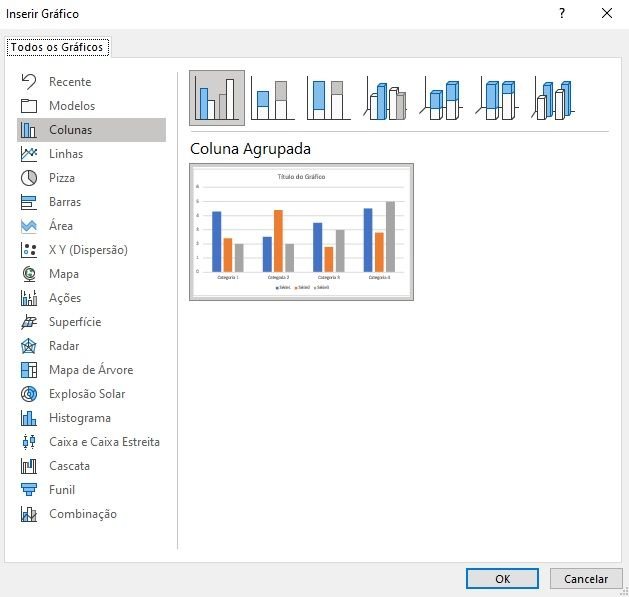Open the Funil chart category
The height and width of the screenshot is (597, 629).
click(62, 490)
